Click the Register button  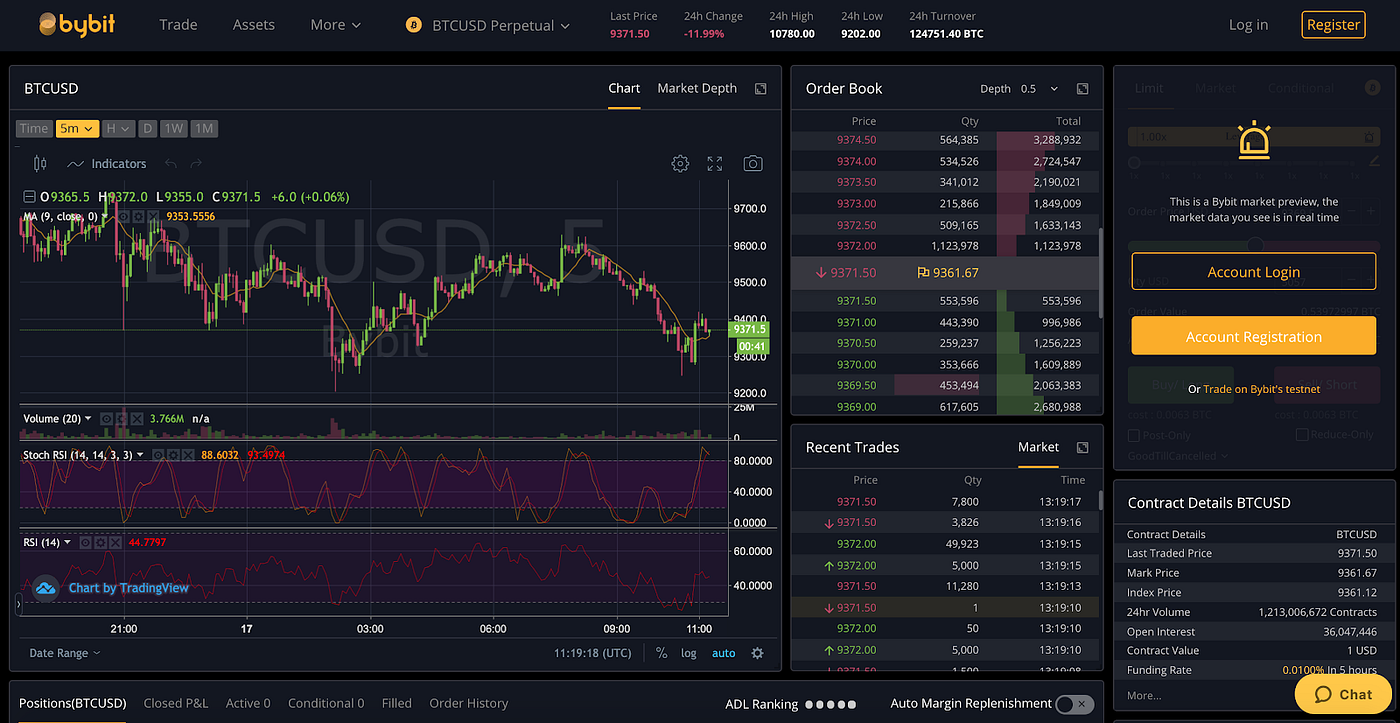1333,24
